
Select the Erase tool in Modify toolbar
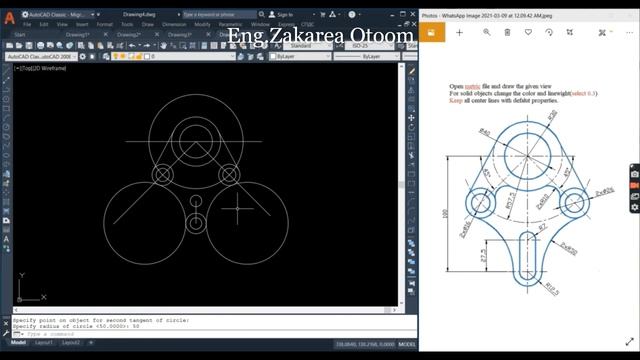click(x=411, y=71)
